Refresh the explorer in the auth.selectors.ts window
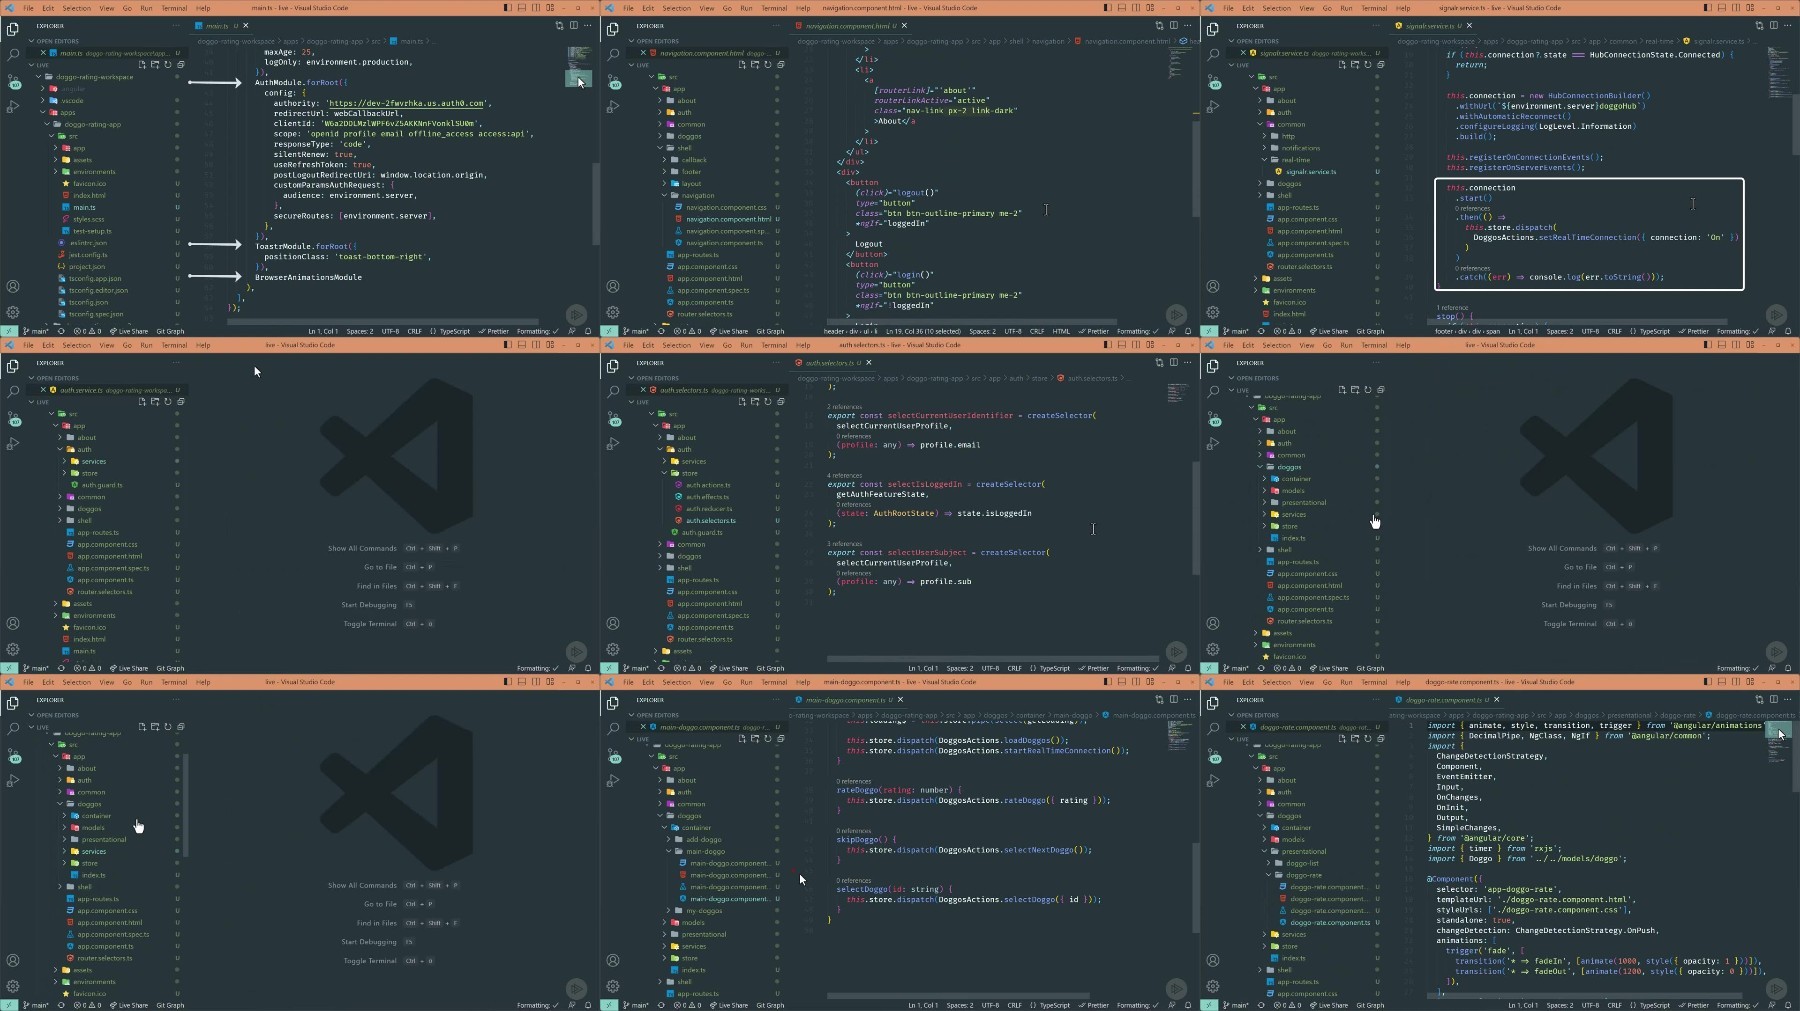 pos(768,402)
